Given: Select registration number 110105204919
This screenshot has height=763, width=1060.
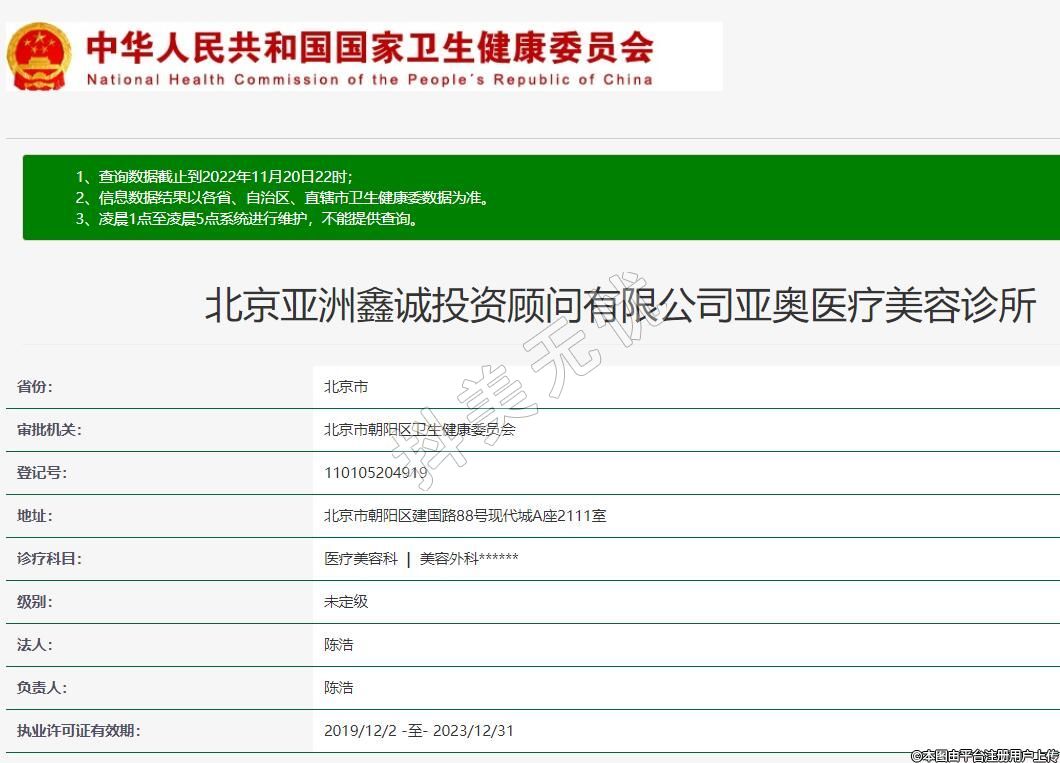Looking at the screenshot, I should [x=375, y=473].
